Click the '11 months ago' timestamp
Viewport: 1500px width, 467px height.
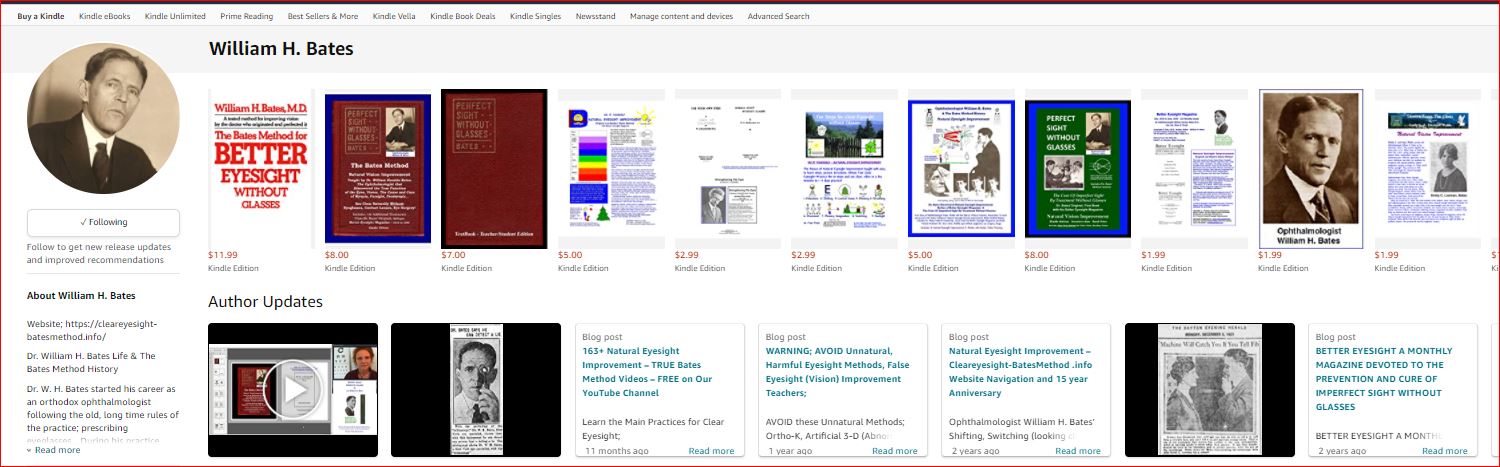tap(616, 451)
